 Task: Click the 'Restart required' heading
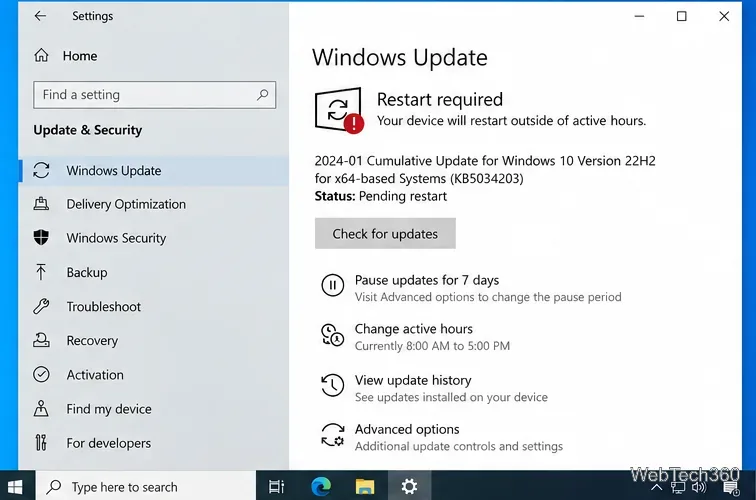pyautogui.click(x=440, y=99)
